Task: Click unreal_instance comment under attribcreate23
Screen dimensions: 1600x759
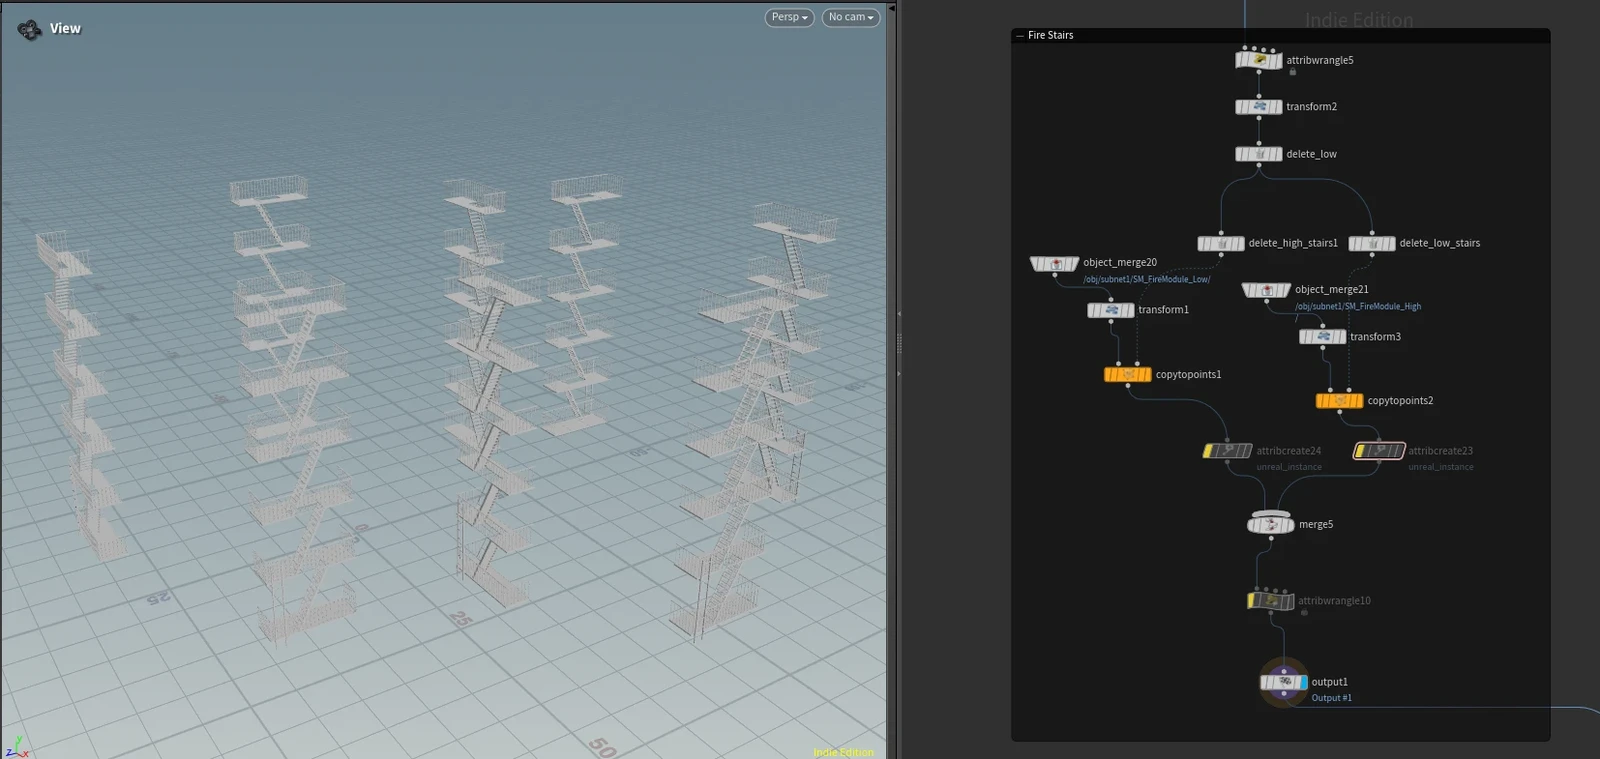Action: [1441, 467]
